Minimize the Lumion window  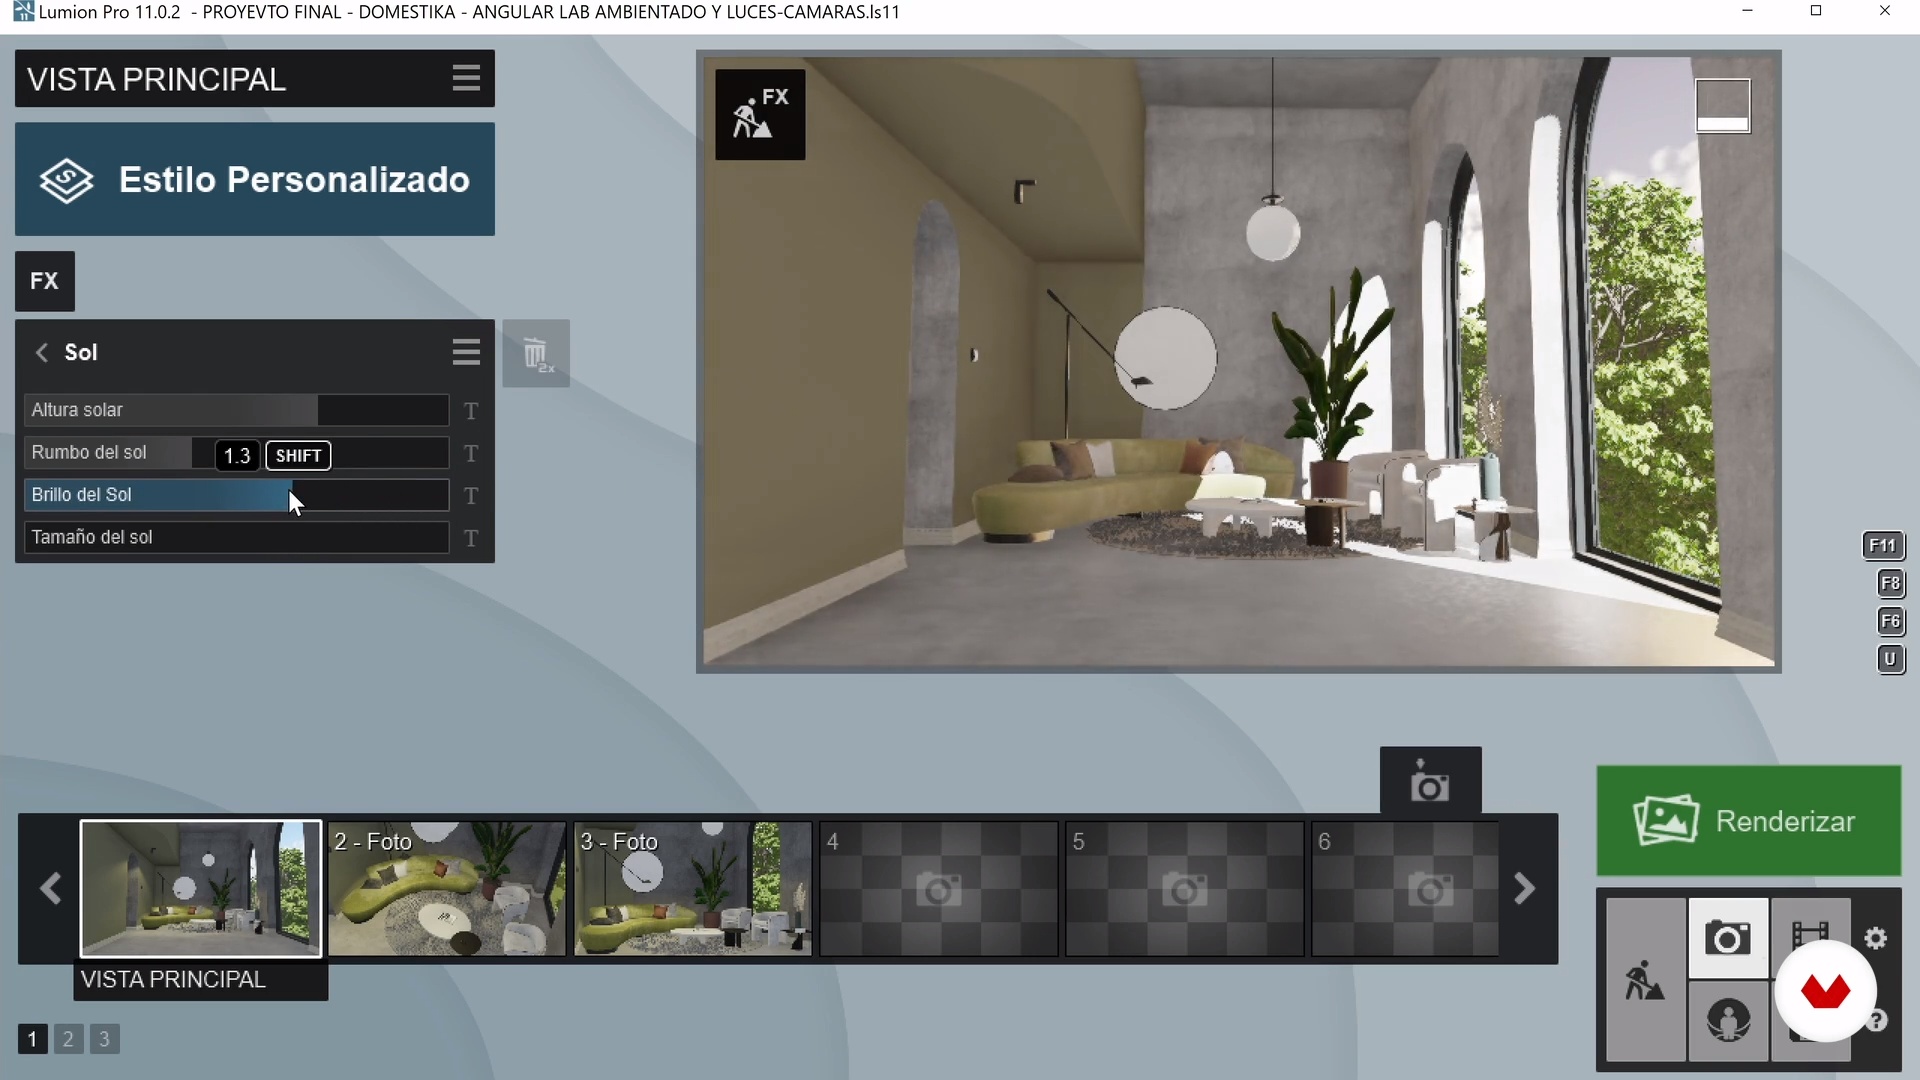tap(1747, 11)
